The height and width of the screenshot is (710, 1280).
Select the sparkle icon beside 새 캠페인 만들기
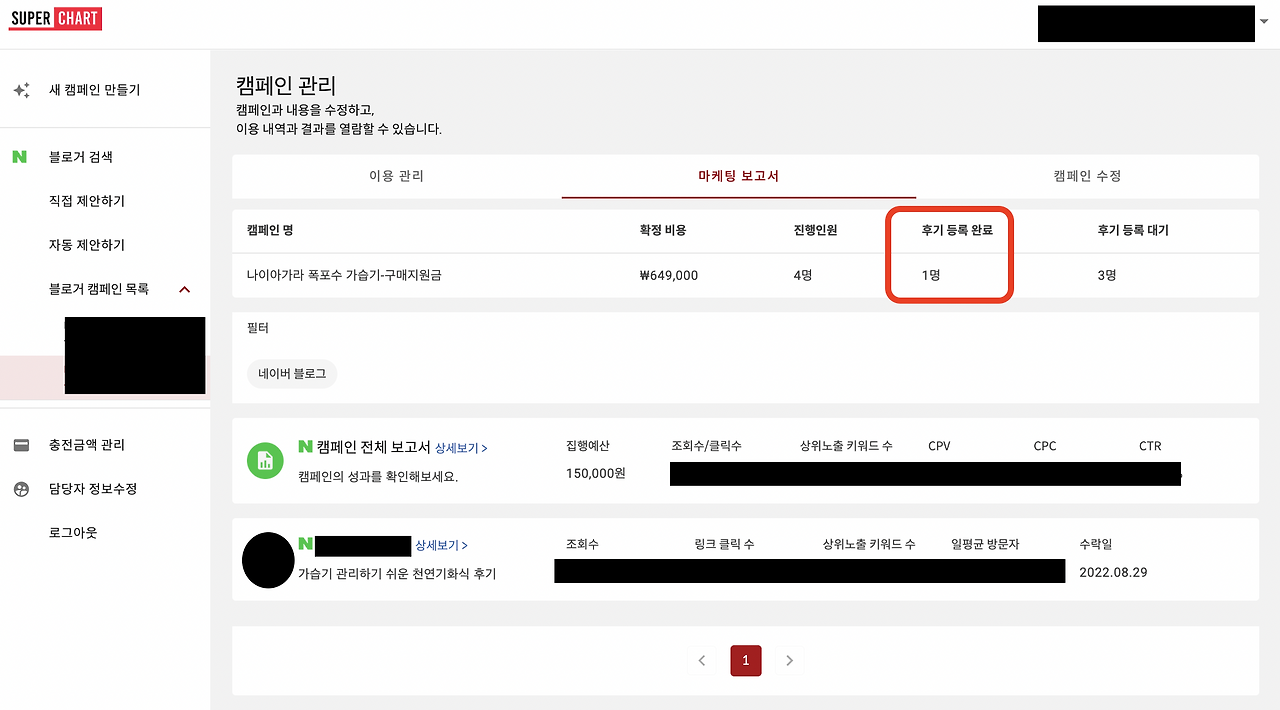tap(21, 89)
